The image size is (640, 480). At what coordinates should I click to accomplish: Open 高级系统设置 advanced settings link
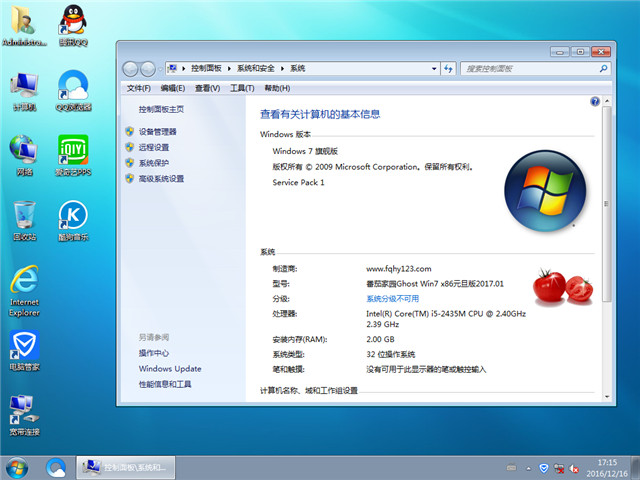tap(161, 179)
